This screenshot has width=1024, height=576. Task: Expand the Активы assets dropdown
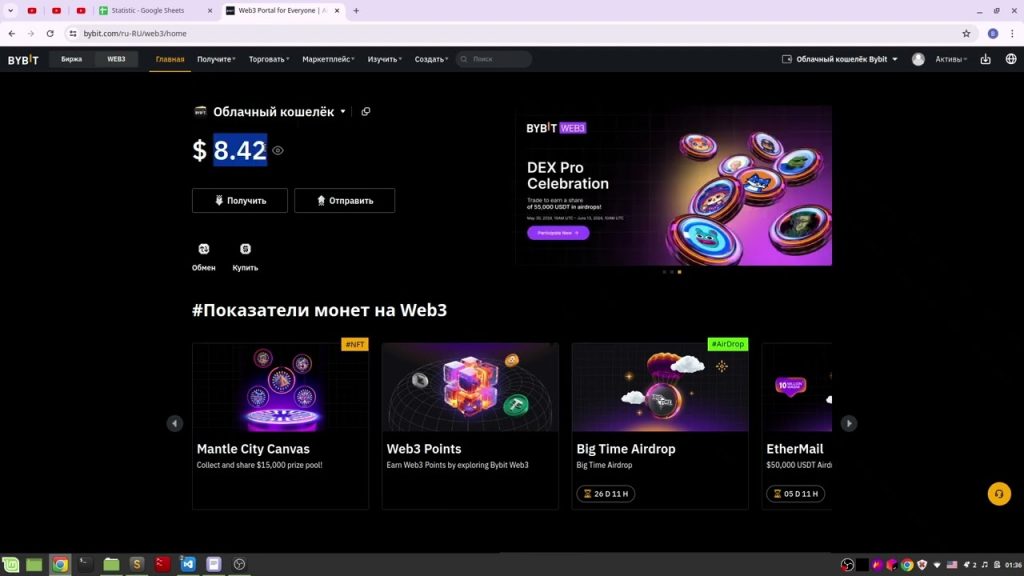[950, 59]
